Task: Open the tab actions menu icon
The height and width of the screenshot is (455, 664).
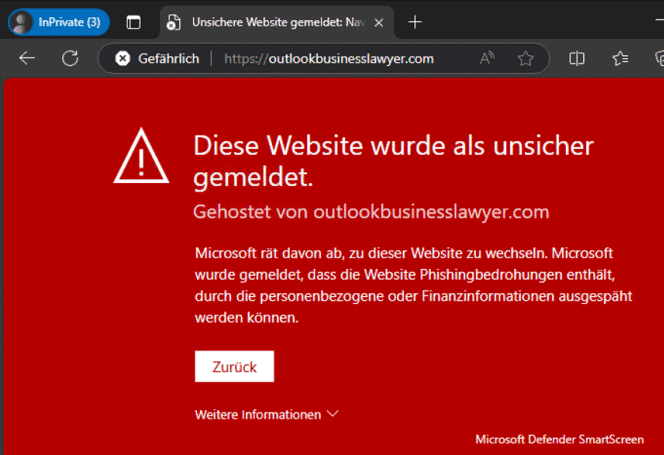Action: tap(133, 22)
